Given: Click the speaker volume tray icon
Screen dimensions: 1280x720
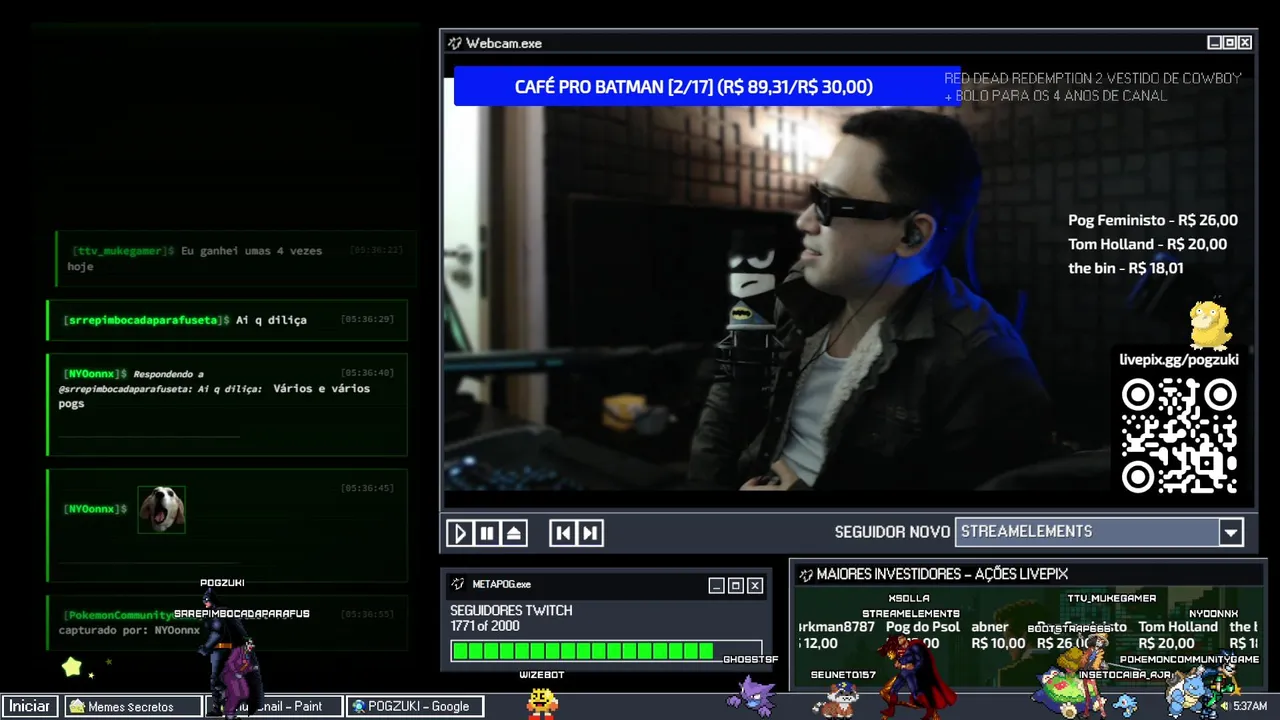Looking at the screenshot, I should click(1225, 706).
